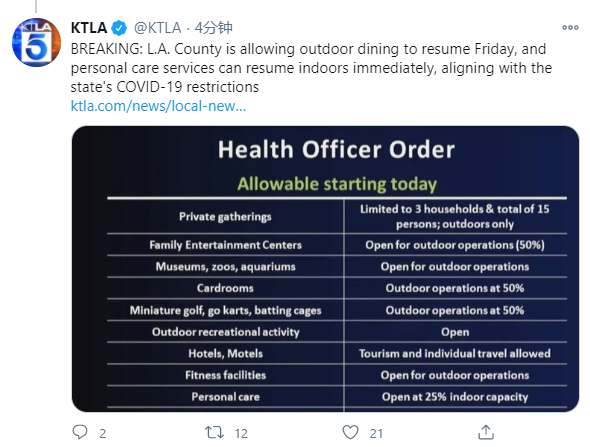
Task: Click the retweet arrows icon
Action: pyautogui.click(x=214, y=432)
